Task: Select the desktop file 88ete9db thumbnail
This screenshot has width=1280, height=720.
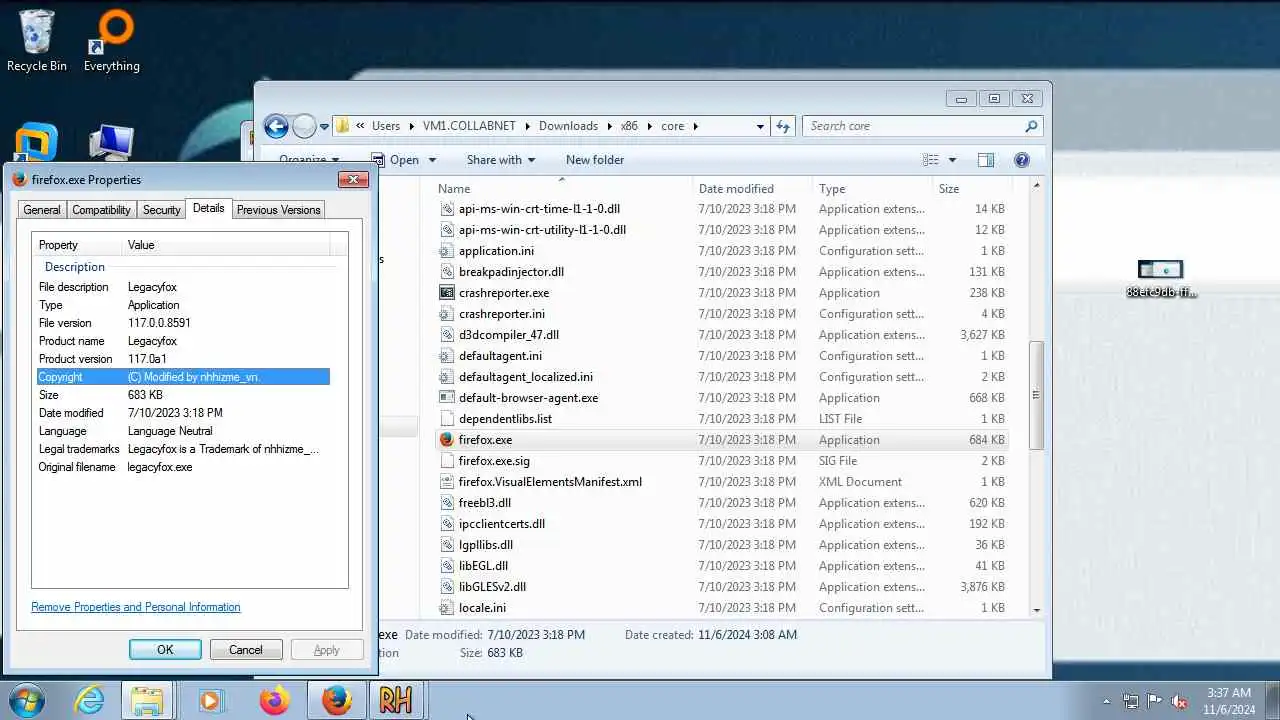Action: (x=1160, y=271)
